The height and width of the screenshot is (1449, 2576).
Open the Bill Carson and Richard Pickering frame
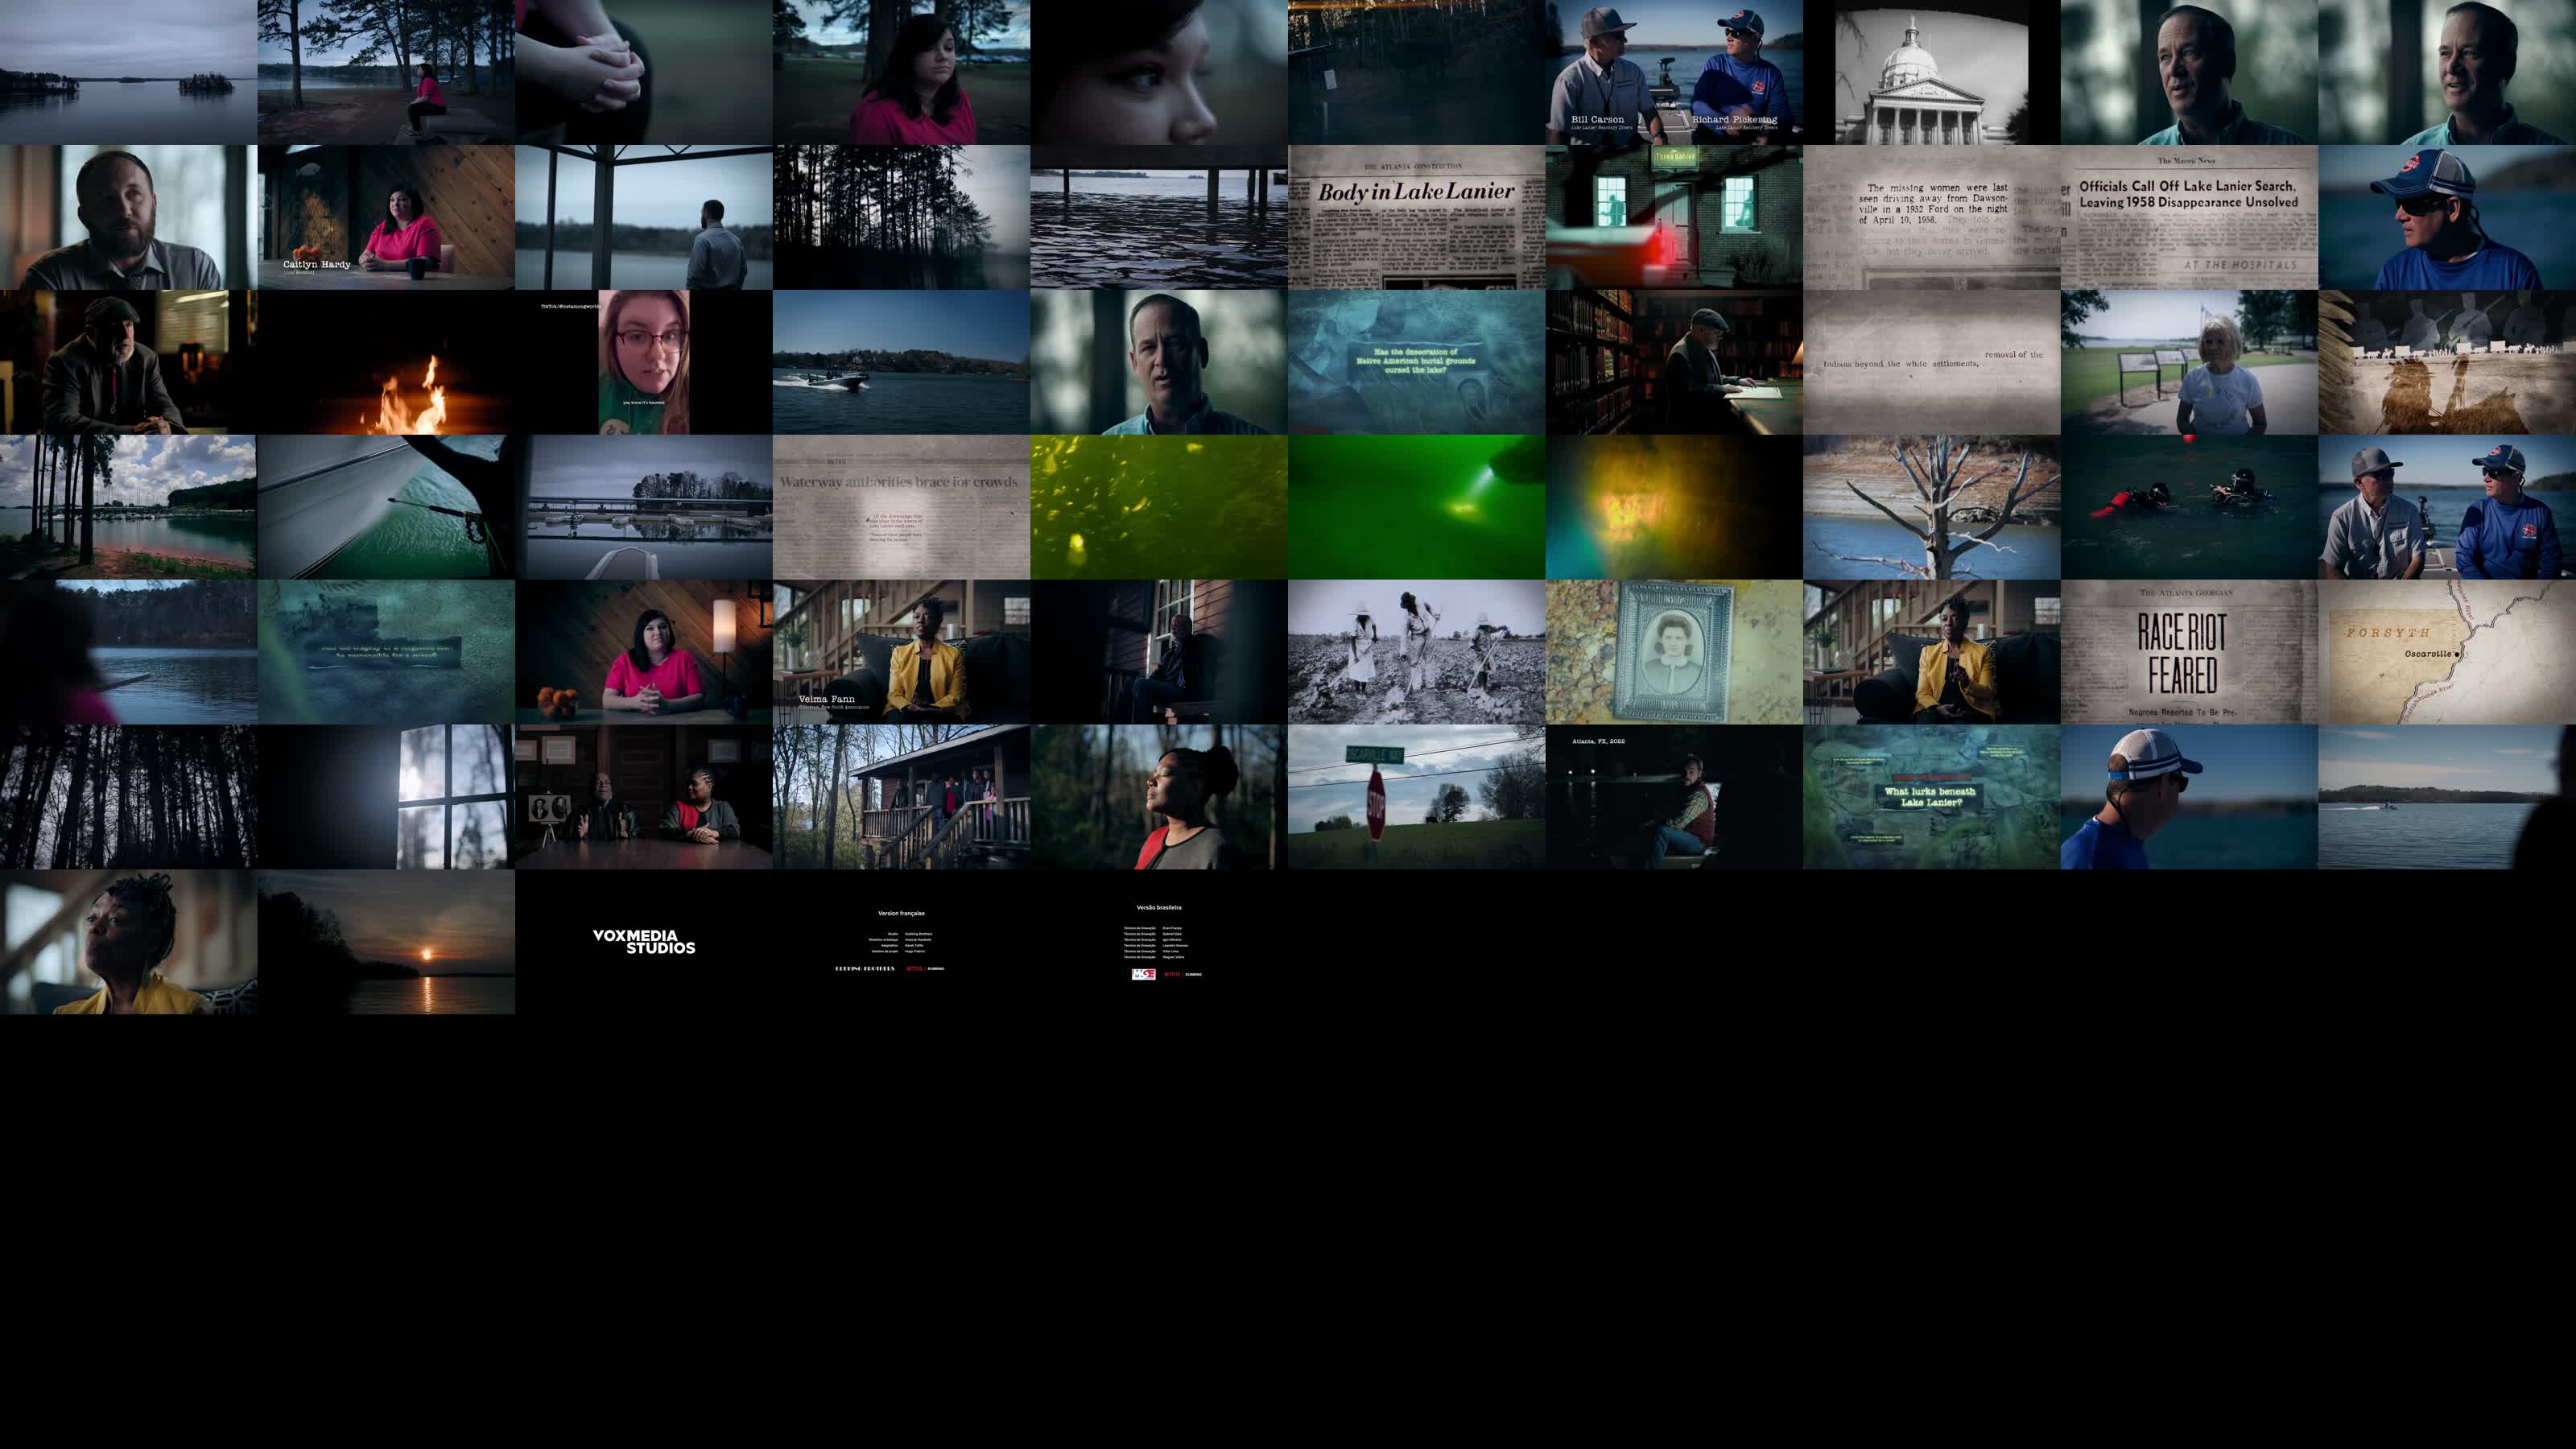pos(1674,72)
